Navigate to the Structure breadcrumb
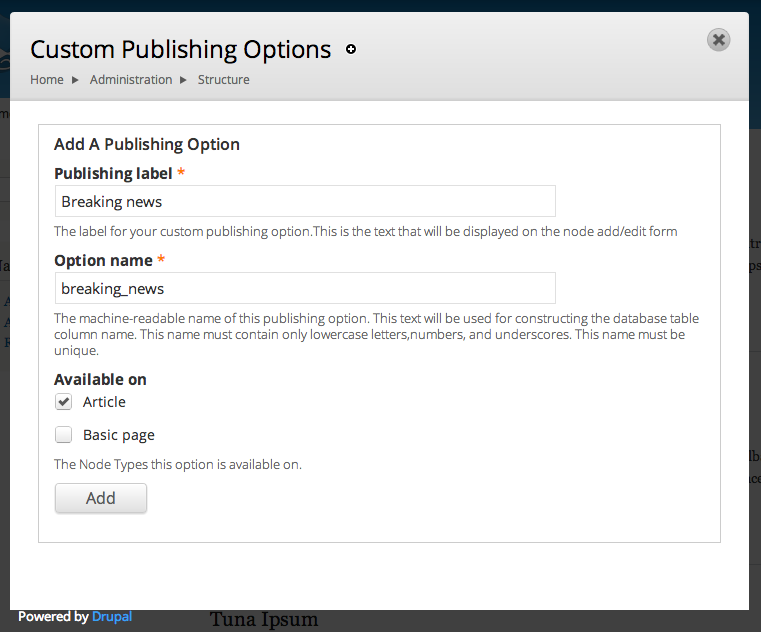Screen dimensions: 761x632 point(223,80)
